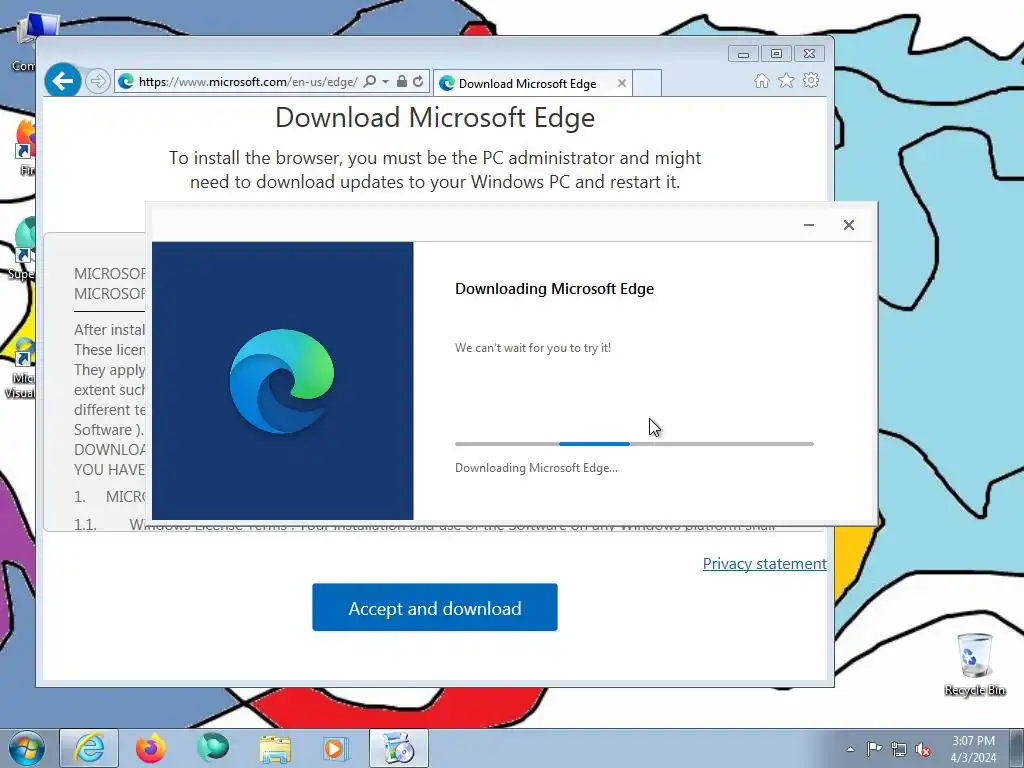The image size is (1024, 768).
Task: Open the Windows Start menu
Action: click(x=27, y=748)
